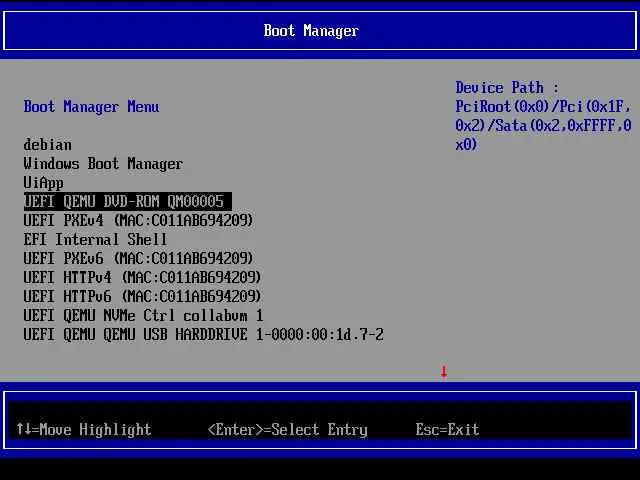
Task: Click the red scroll-down arrow indicator
Action: pos(444,372)
